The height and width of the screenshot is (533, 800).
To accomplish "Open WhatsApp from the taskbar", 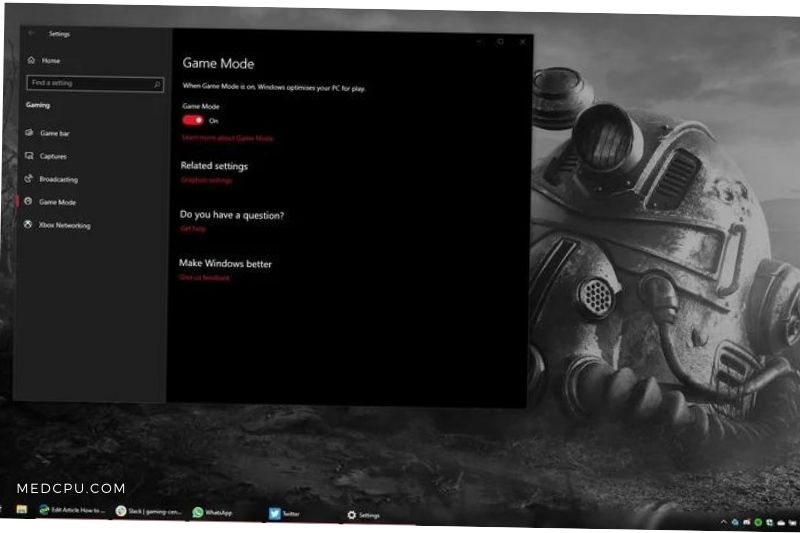I will (x=212, y=512).
